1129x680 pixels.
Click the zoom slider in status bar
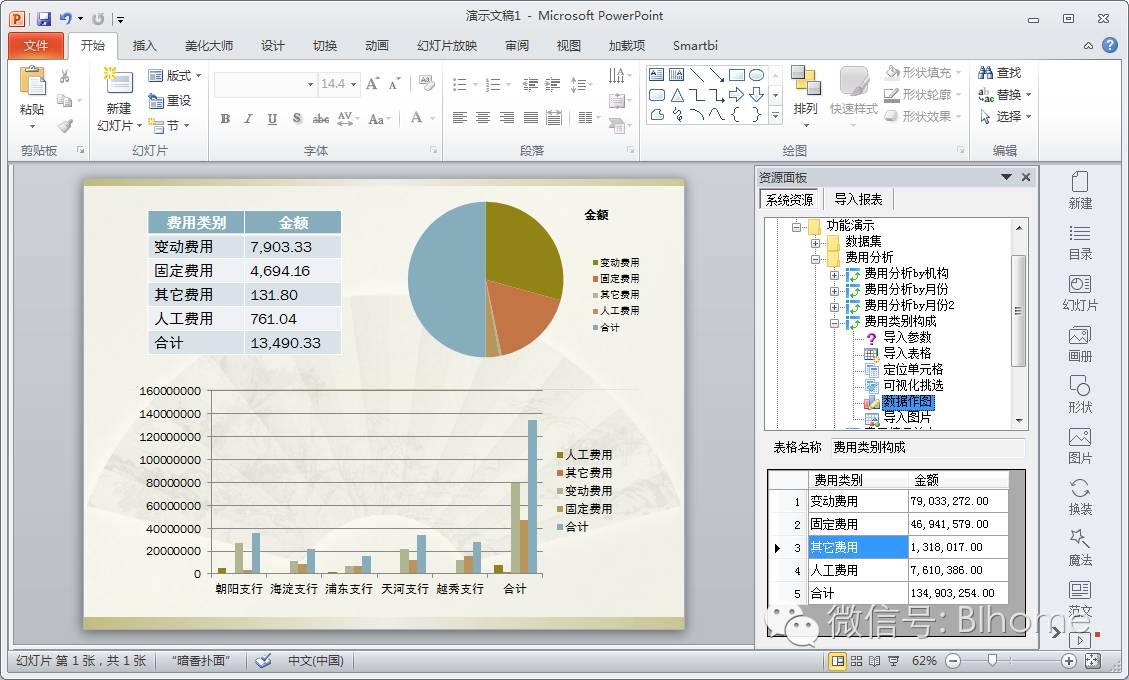point(992,661)
